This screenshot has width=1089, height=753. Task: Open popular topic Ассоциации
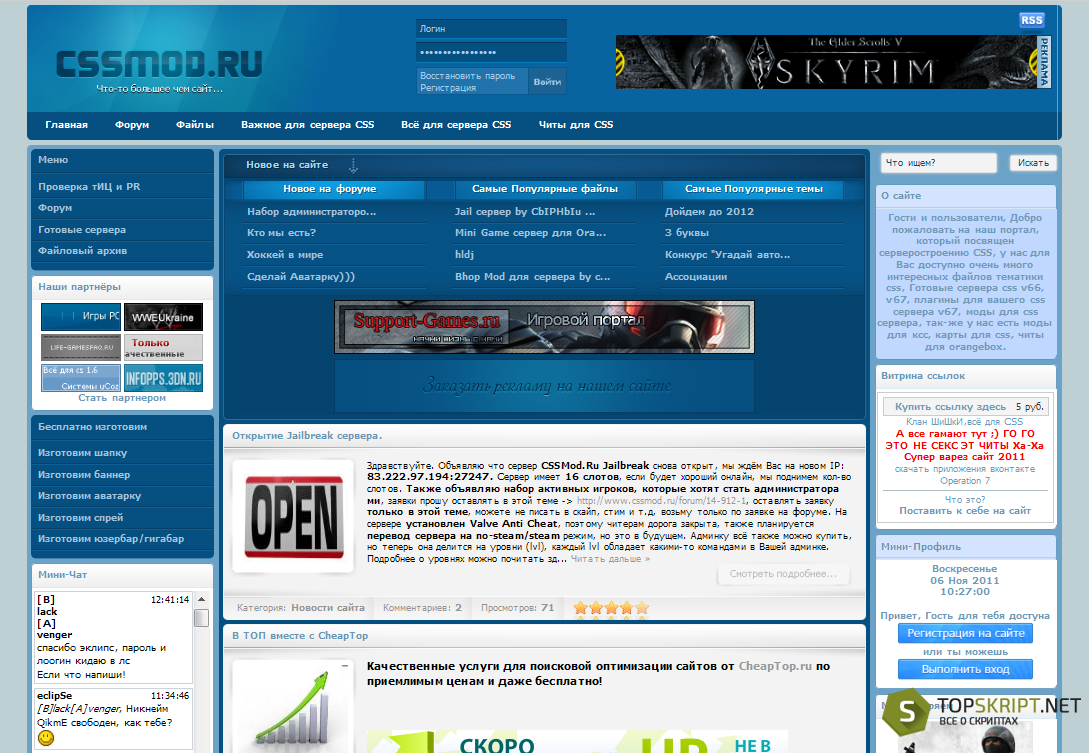[696, 276]
